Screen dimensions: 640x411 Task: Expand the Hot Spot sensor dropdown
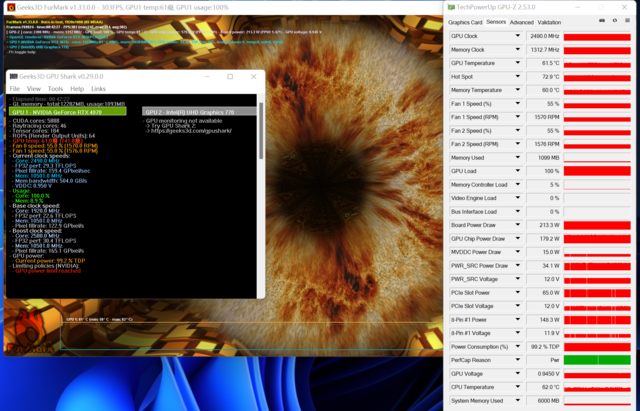(x=517, y=76)
